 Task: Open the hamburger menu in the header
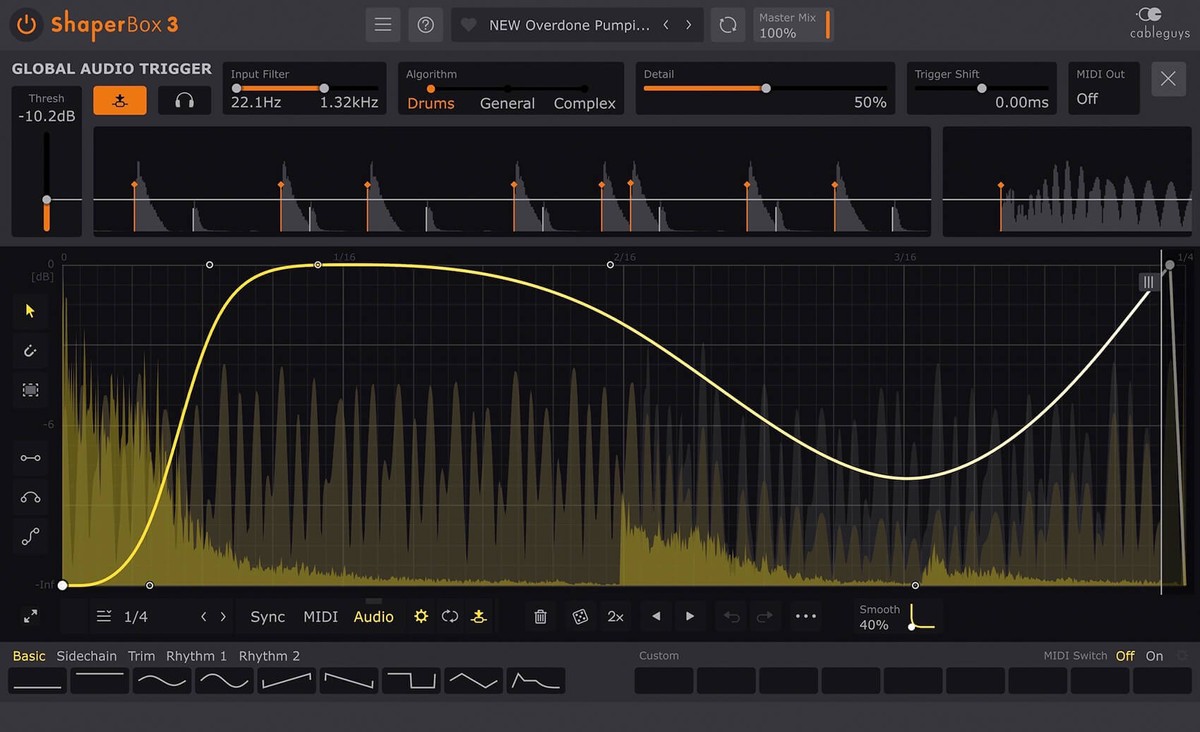point(382,25)
